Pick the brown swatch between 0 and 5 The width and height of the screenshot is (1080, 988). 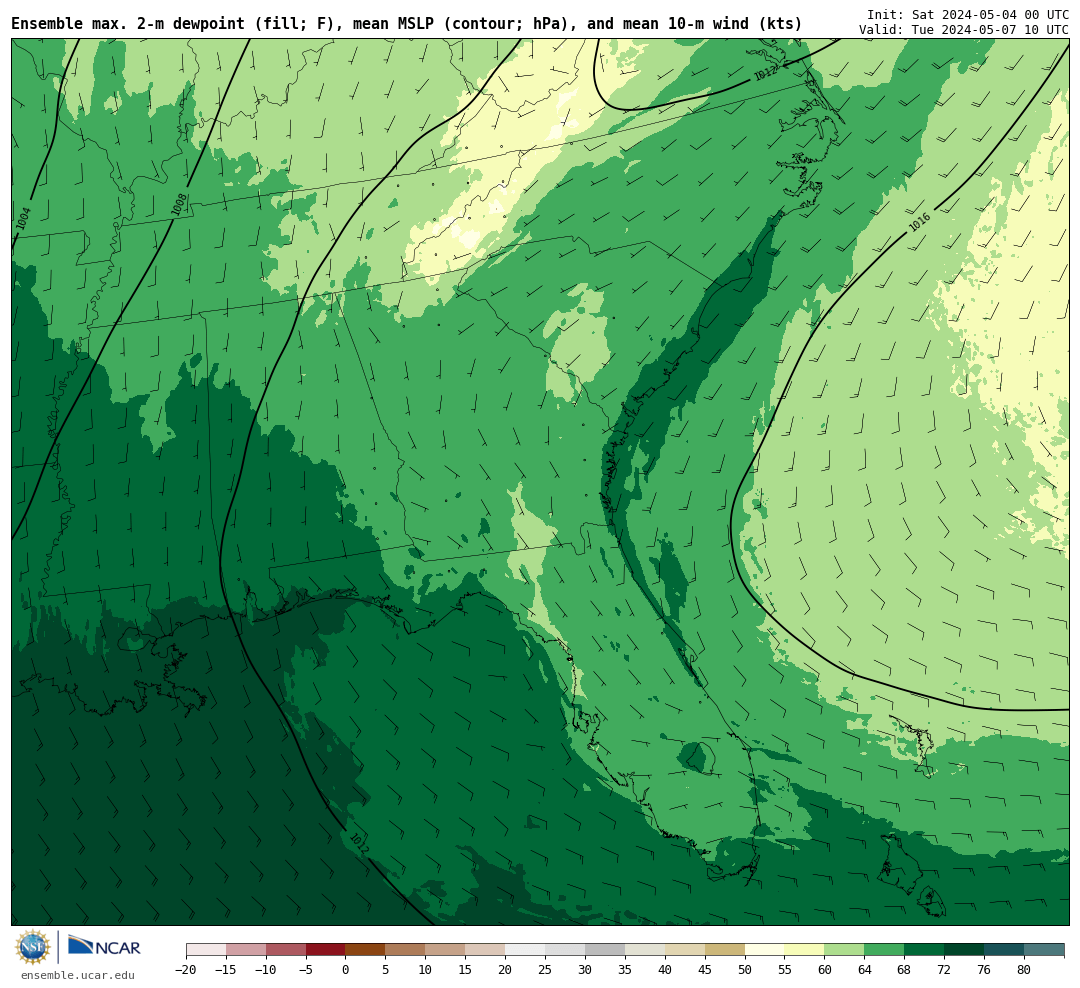tap(366, 950)
